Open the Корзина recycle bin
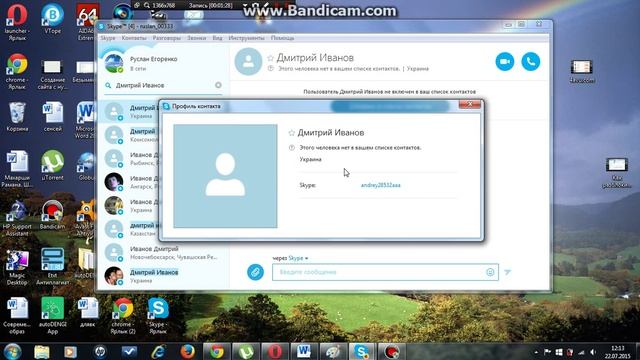Screen dimensions: 640x360 17,117
